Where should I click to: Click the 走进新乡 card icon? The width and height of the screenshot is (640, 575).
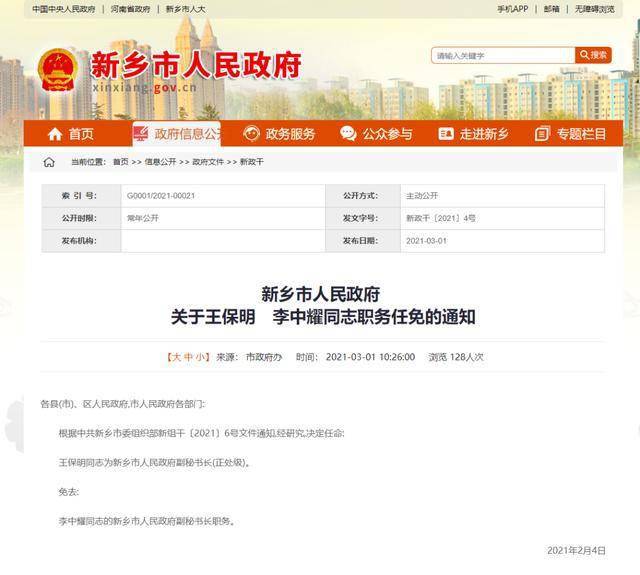445,134
